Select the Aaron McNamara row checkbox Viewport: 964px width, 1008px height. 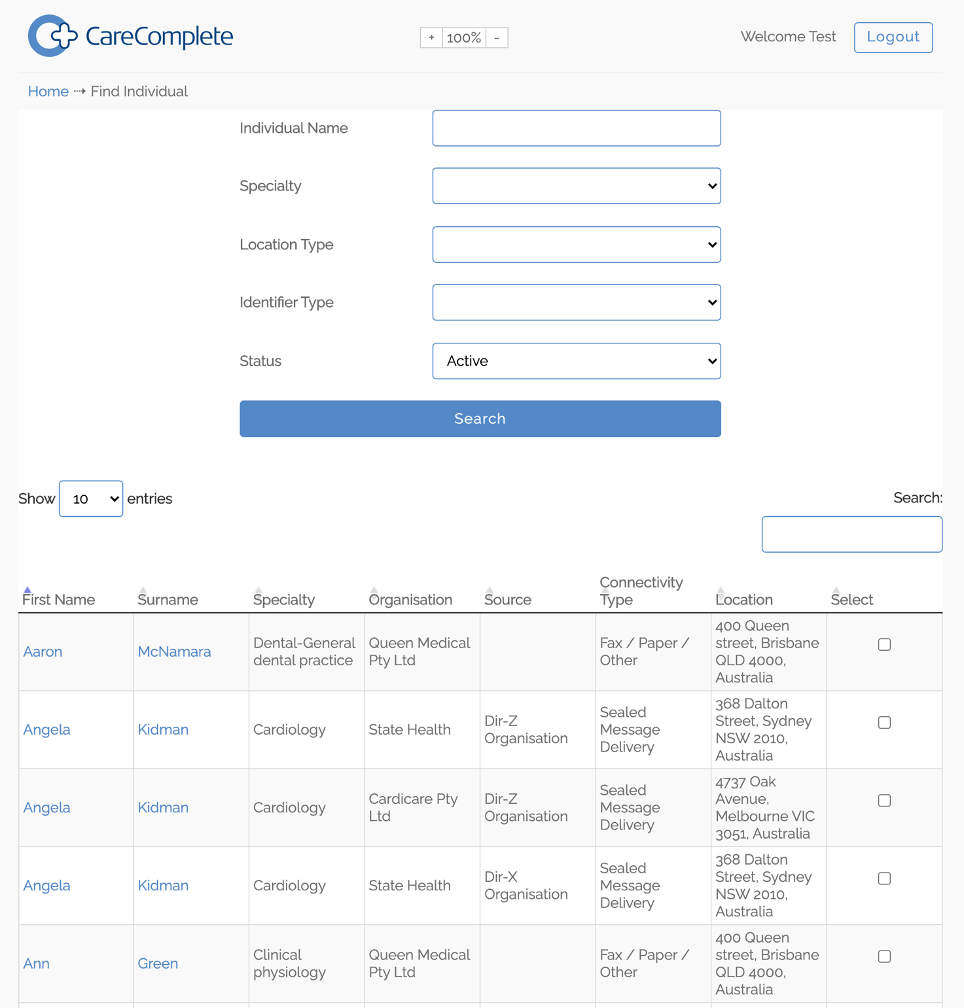(884, 644)
